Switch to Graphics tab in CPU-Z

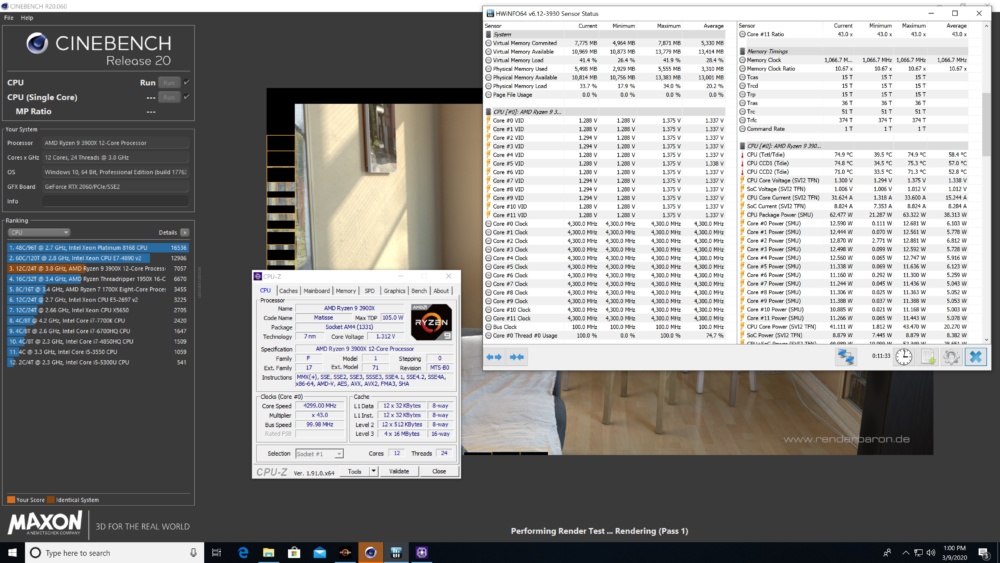394,291
